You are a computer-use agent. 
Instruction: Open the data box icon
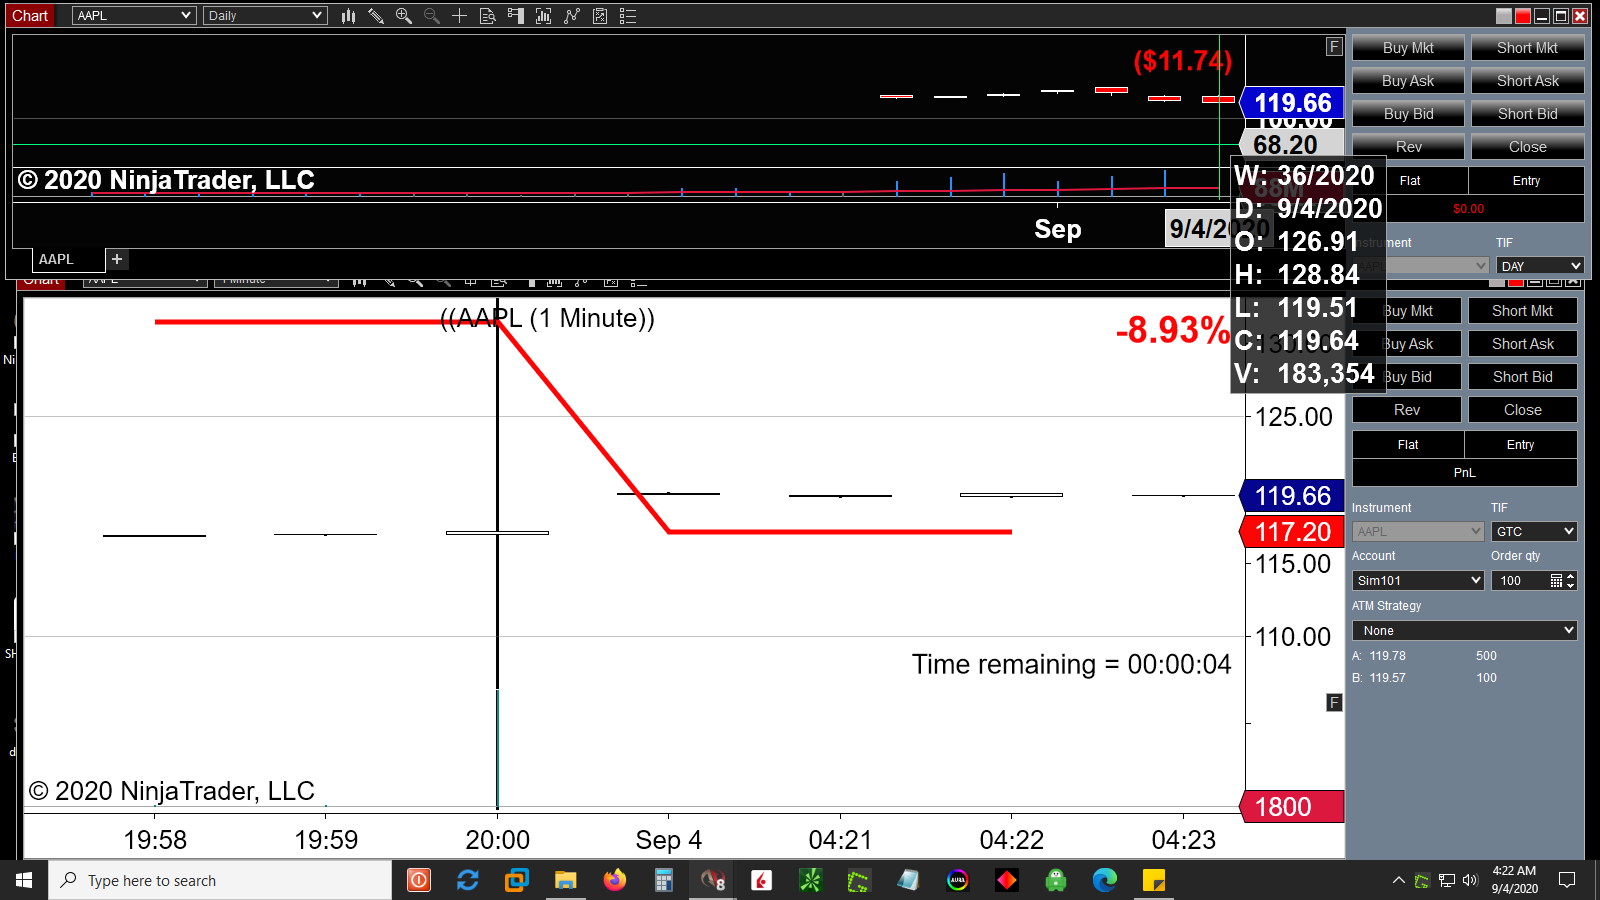click(488, 16)
